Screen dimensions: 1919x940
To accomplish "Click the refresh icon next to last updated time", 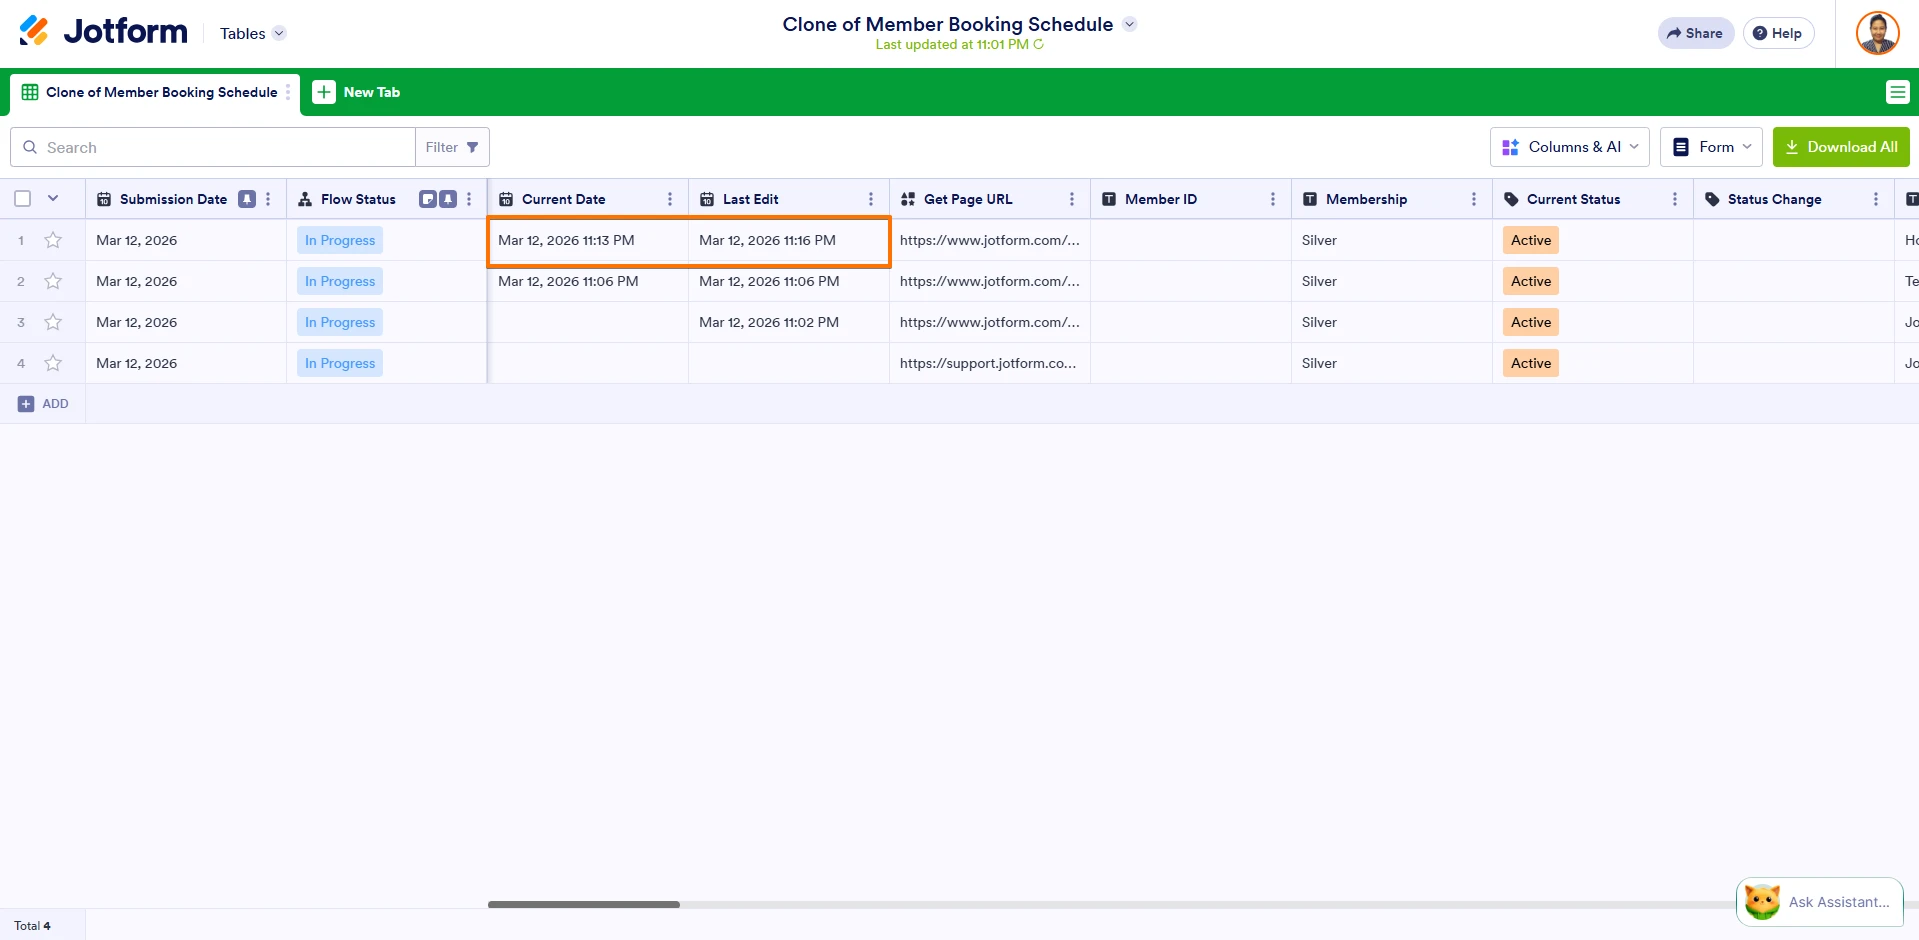I will click(1039, 44).
